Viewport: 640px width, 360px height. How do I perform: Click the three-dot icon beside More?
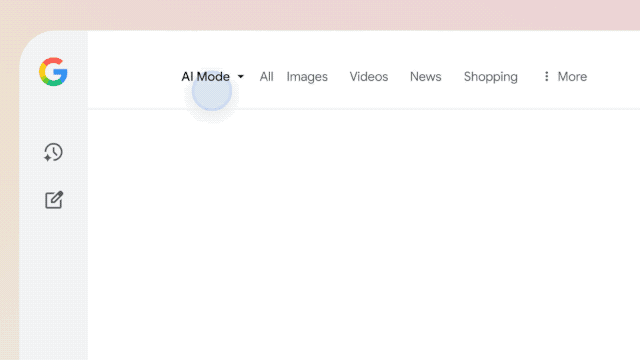coord(547,76)
